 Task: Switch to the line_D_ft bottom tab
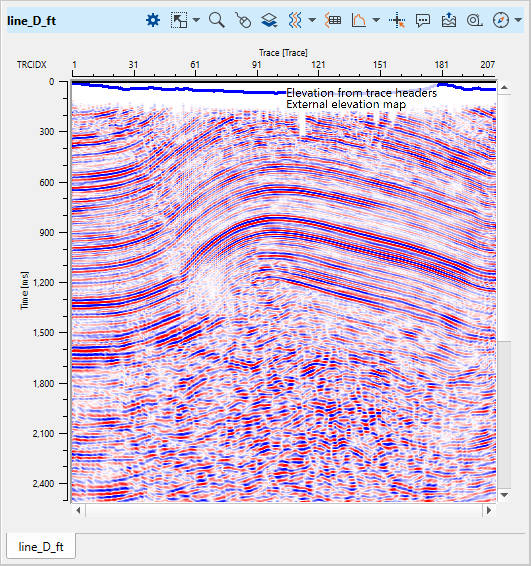41,547
